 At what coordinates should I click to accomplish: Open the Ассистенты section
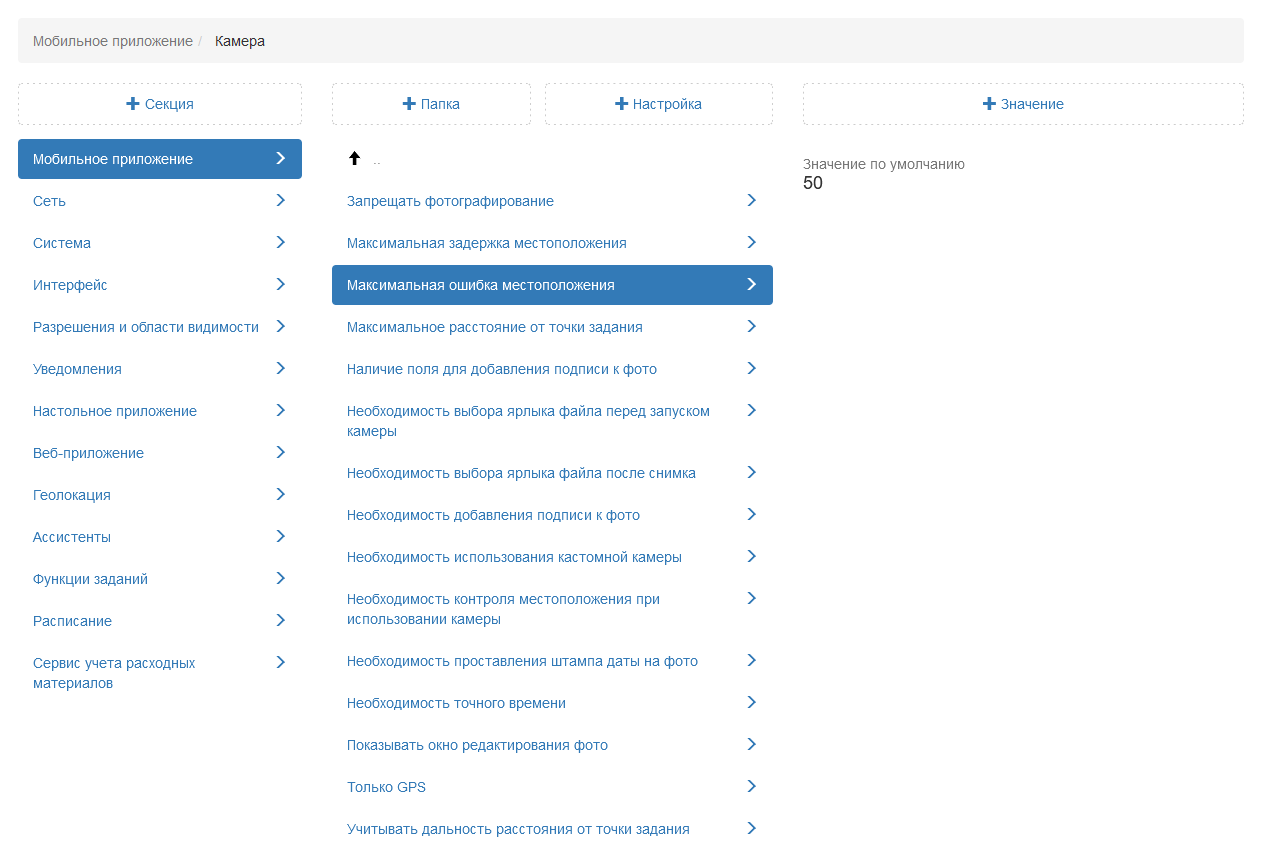[x=160, y=537]
